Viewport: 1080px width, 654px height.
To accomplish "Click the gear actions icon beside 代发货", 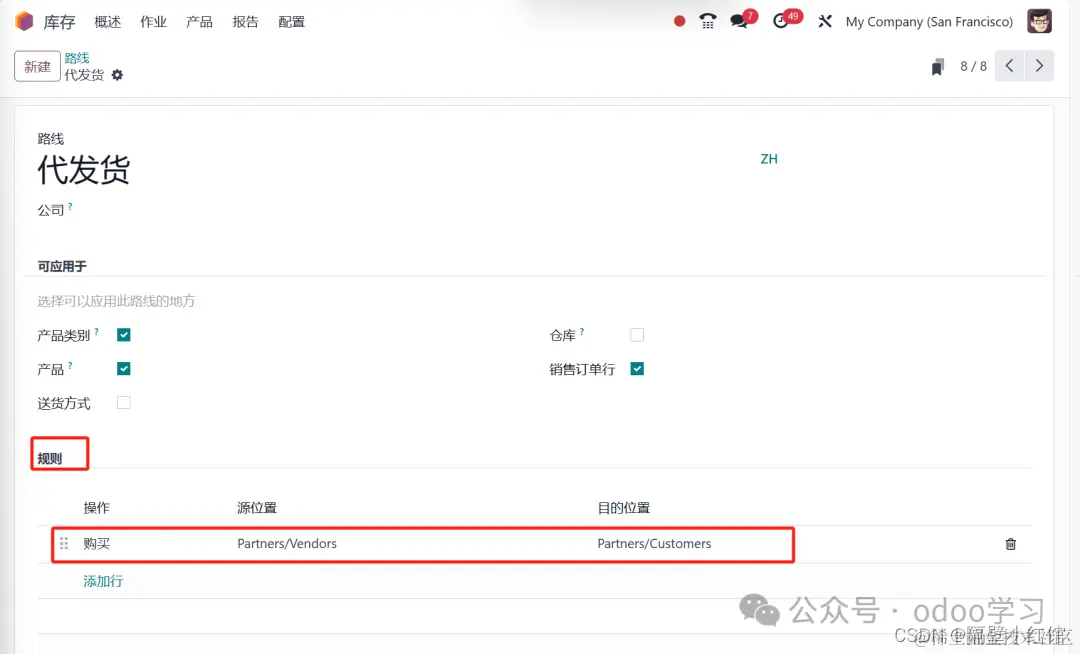I will 117,74.
